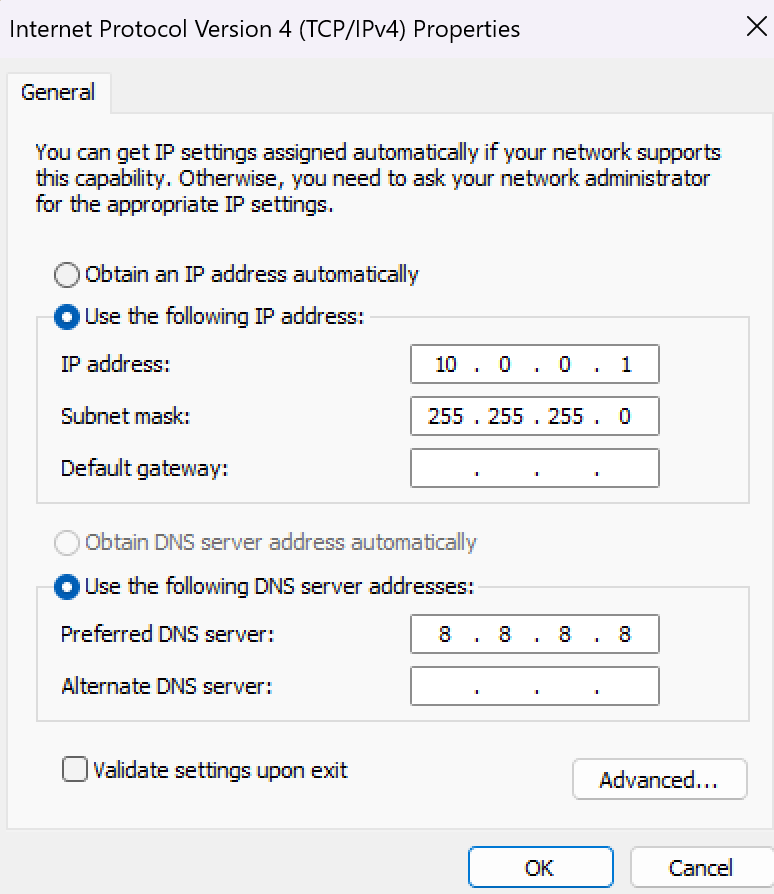Click the Preferred DNS server last octet
The image size is (774, 894).
coord(625,634)
